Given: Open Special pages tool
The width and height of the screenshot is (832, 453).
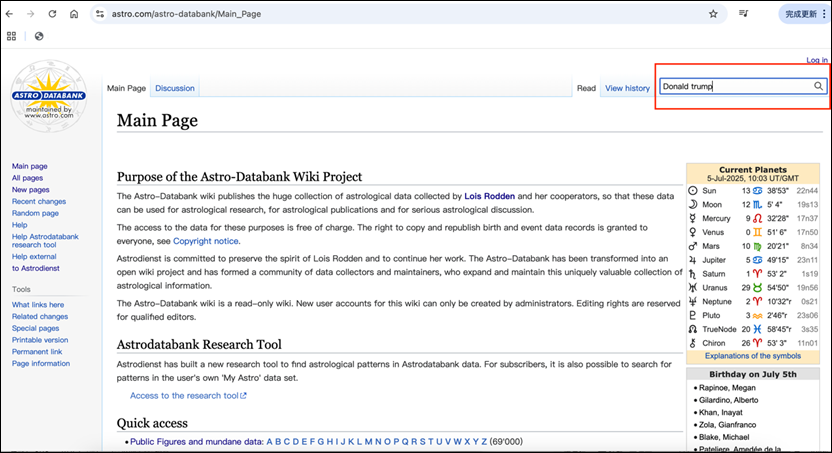Looking at the screenshot, I should click(36, 328).
